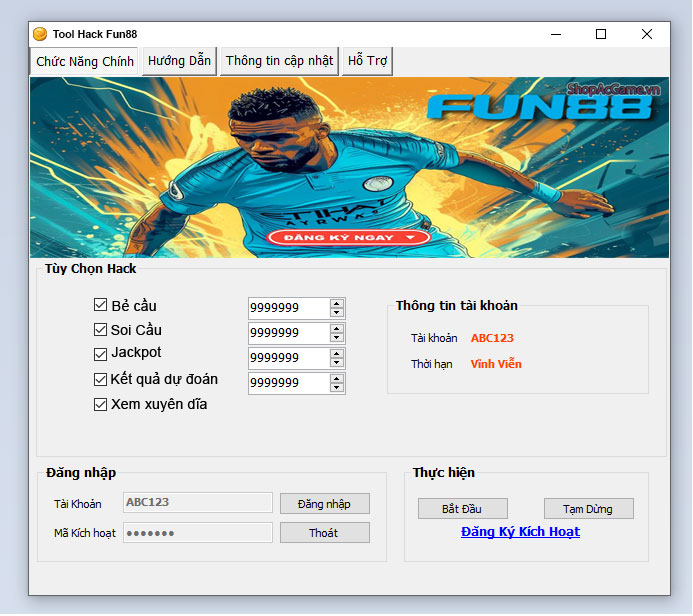
Task: Increase the Bẻ cầu value with up arrow
Action: (x=337, y=304)
